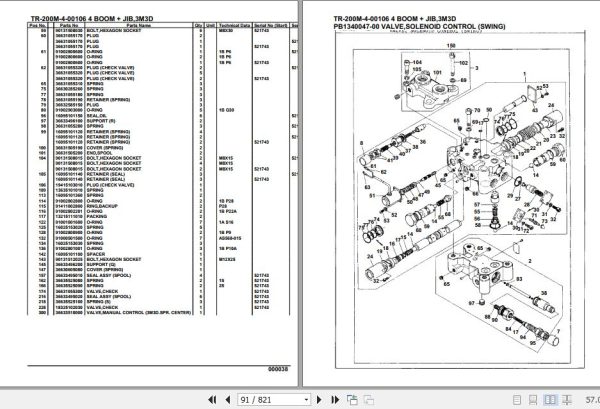The height and width of the screenshot is (409, 600).
Task: Switch to single page view
Action: tap(517, 400)
